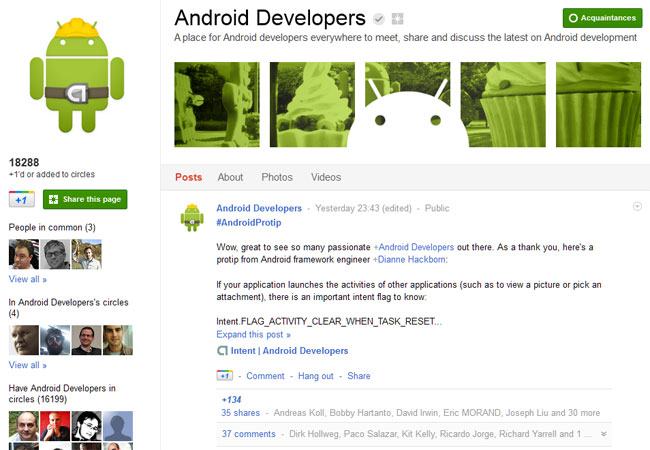Open fourth avatar in Android Developers's circles
This screenshot has width=650, height=450.
click(x=118, y=340)
